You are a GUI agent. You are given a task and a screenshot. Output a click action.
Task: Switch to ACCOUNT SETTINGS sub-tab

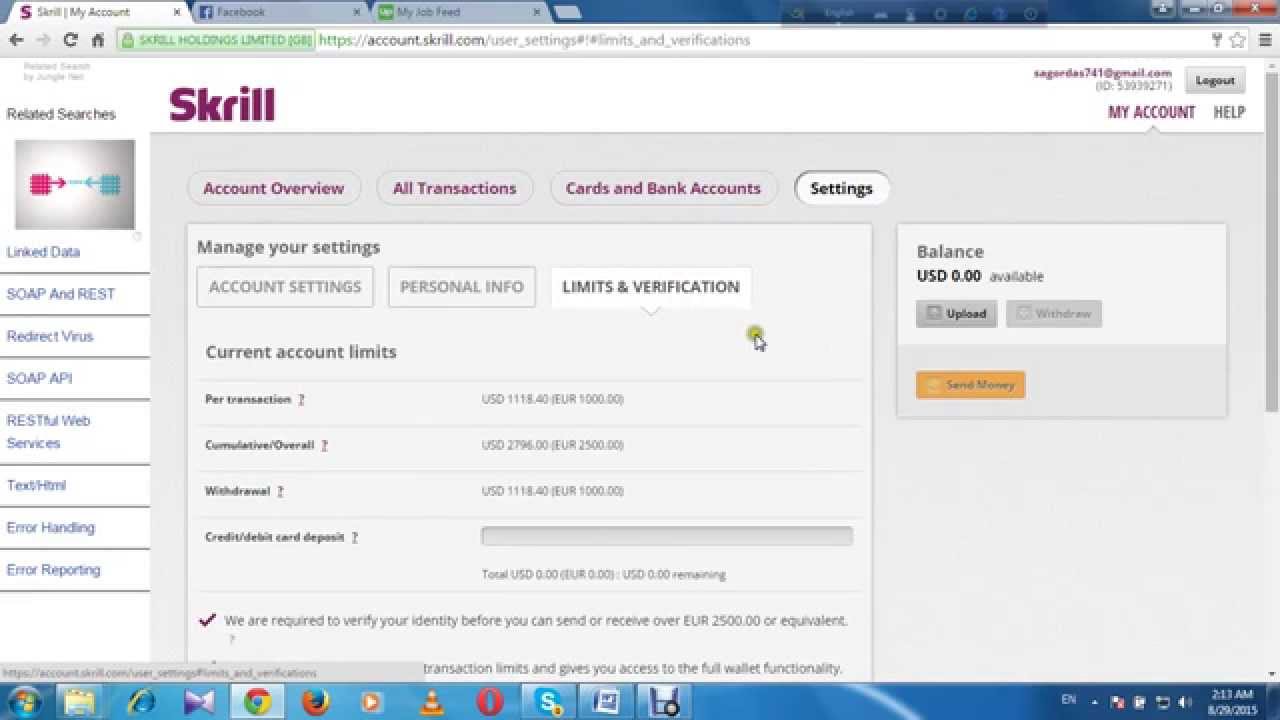click(285, 287)
